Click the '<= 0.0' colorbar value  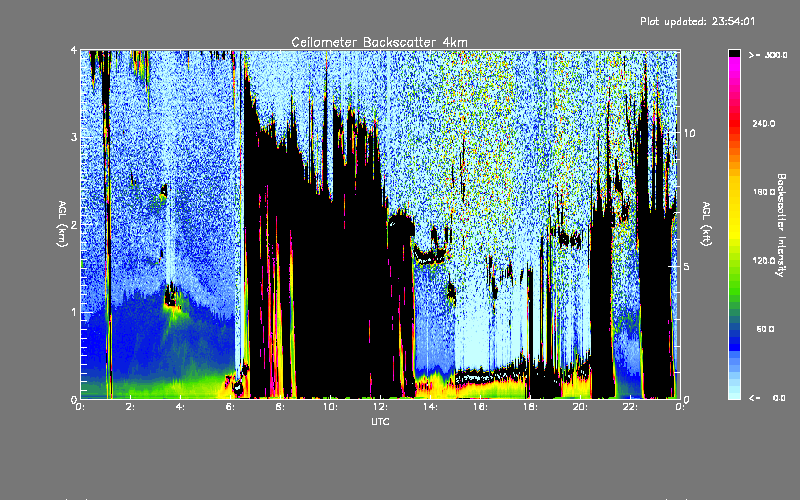point(767,398)
